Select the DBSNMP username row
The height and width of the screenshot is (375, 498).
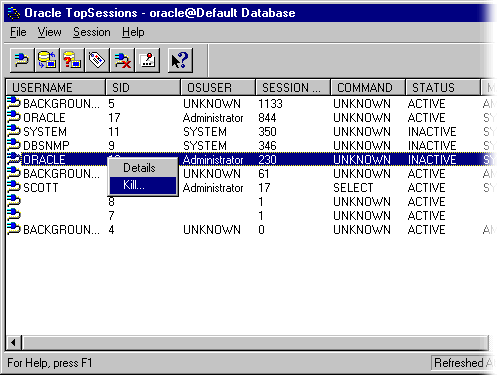tap(46, 146)
